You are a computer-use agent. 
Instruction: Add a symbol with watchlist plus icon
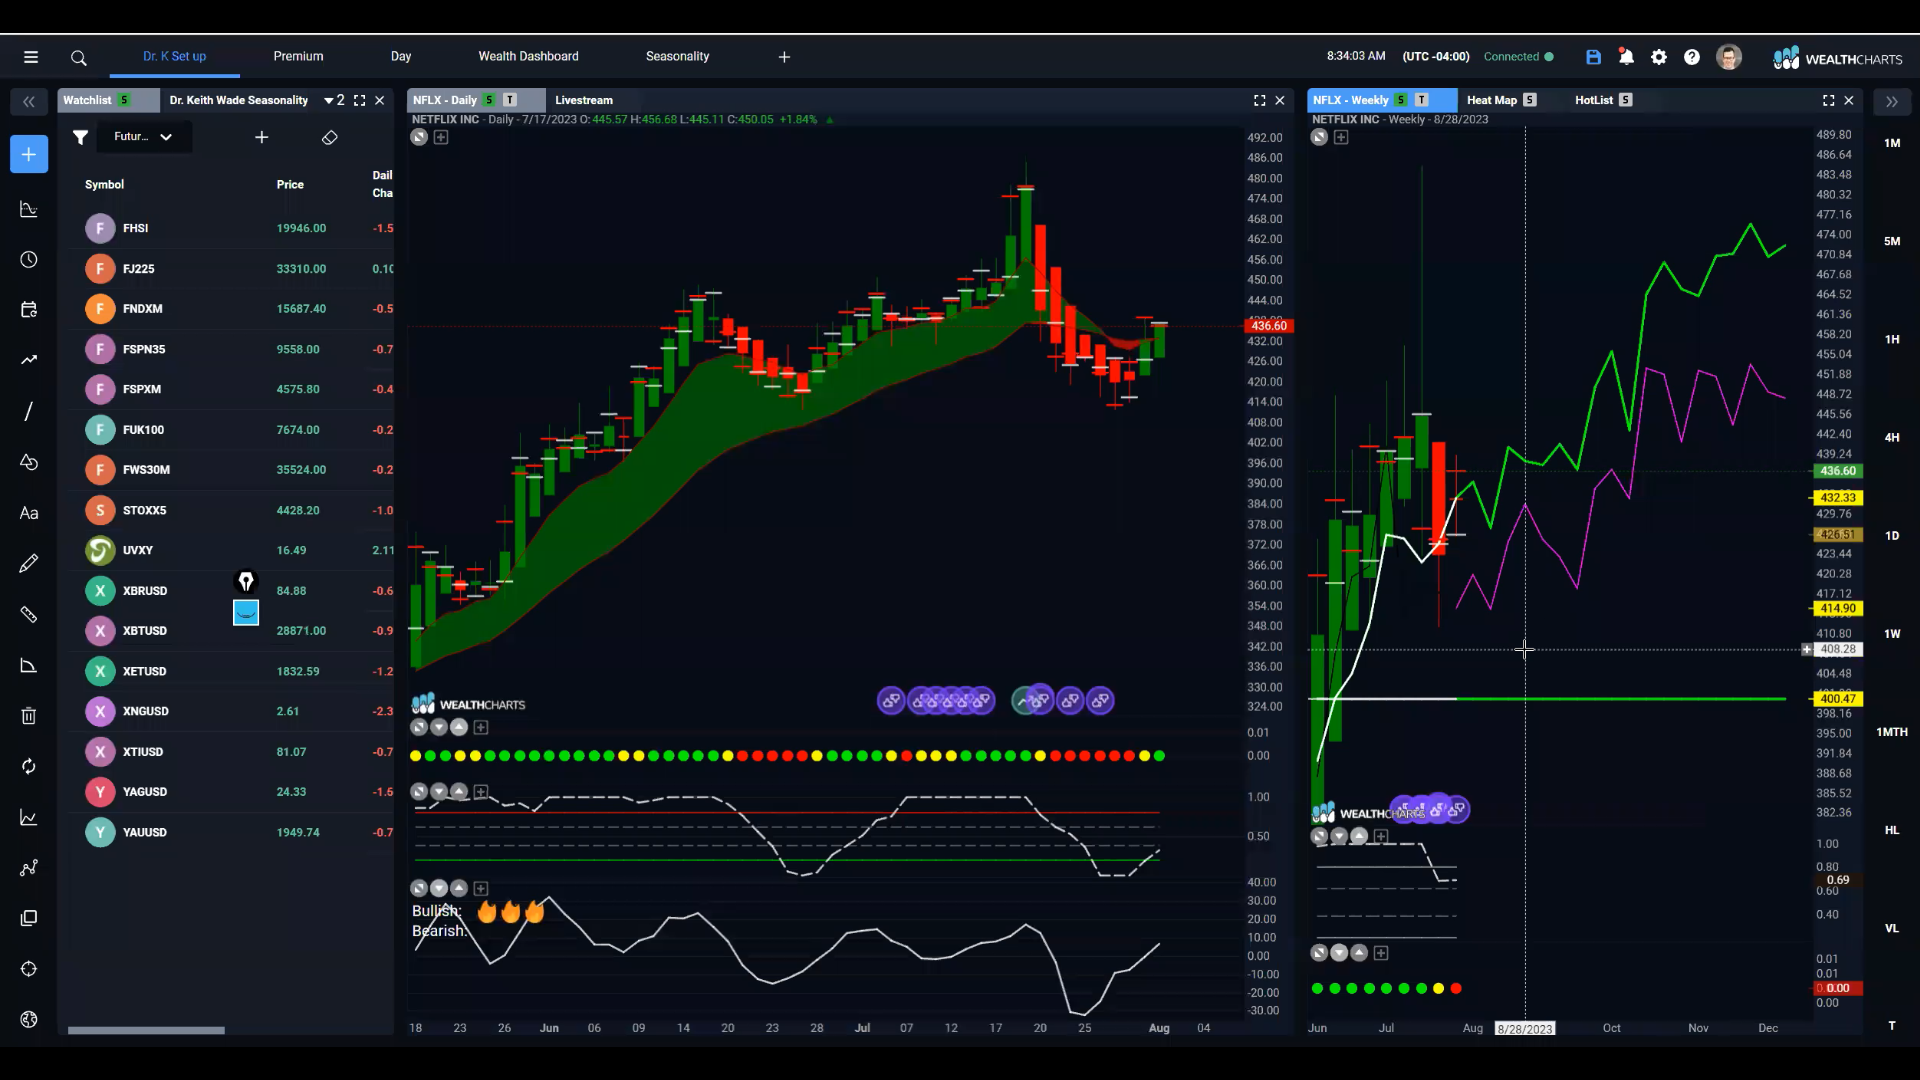[262, 137]
